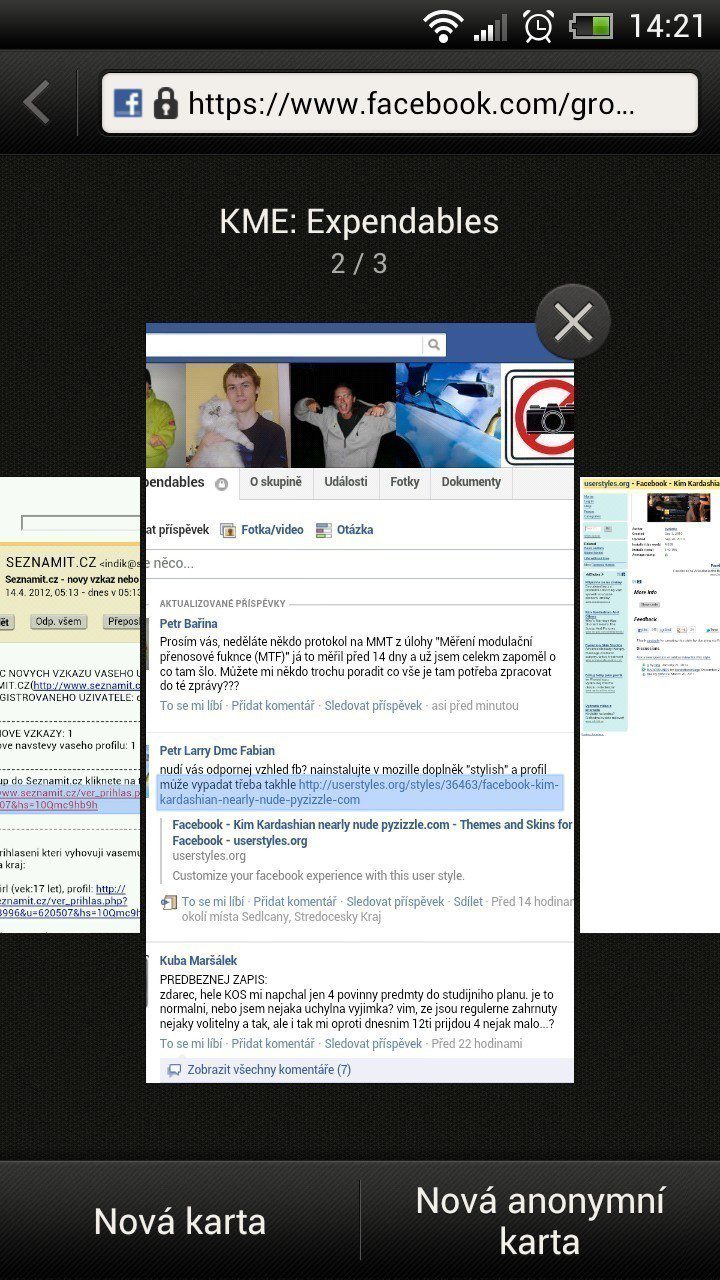The height and width of the screenshot is (1280, 720).
Task: Tap the post text field with něco...
Action: pos(360,563)
